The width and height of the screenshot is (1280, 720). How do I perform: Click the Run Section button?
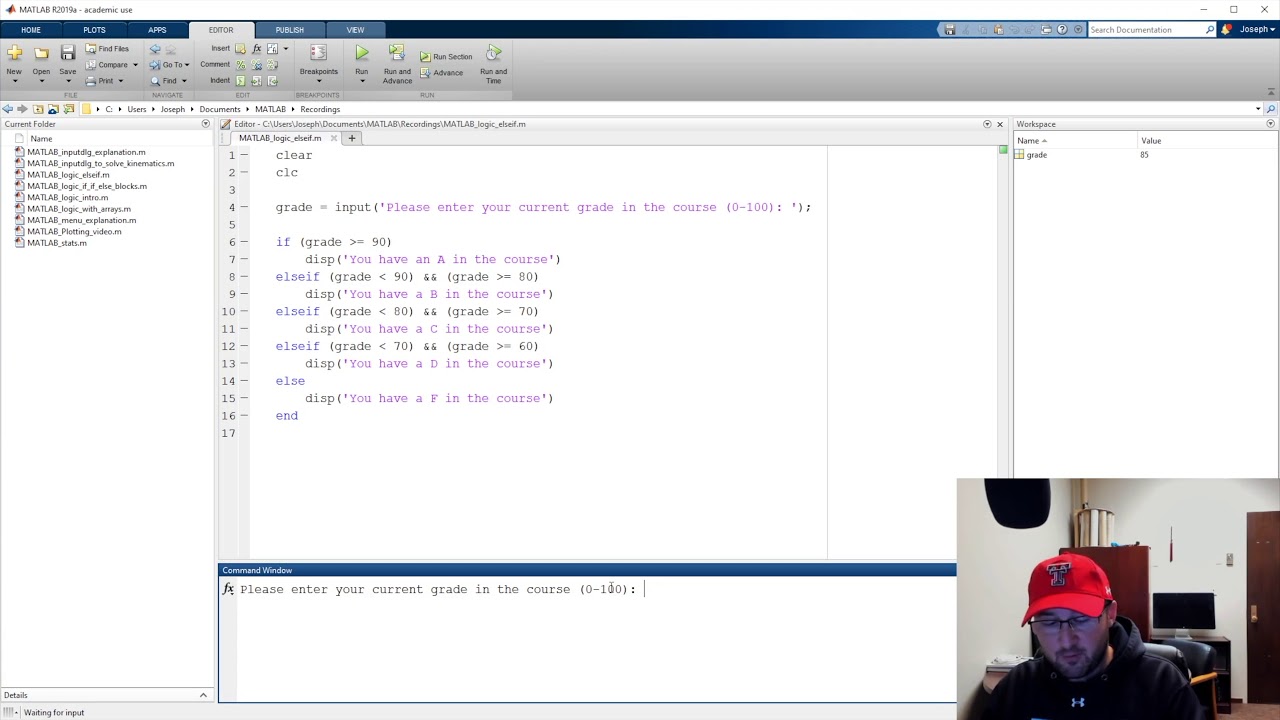446,57
